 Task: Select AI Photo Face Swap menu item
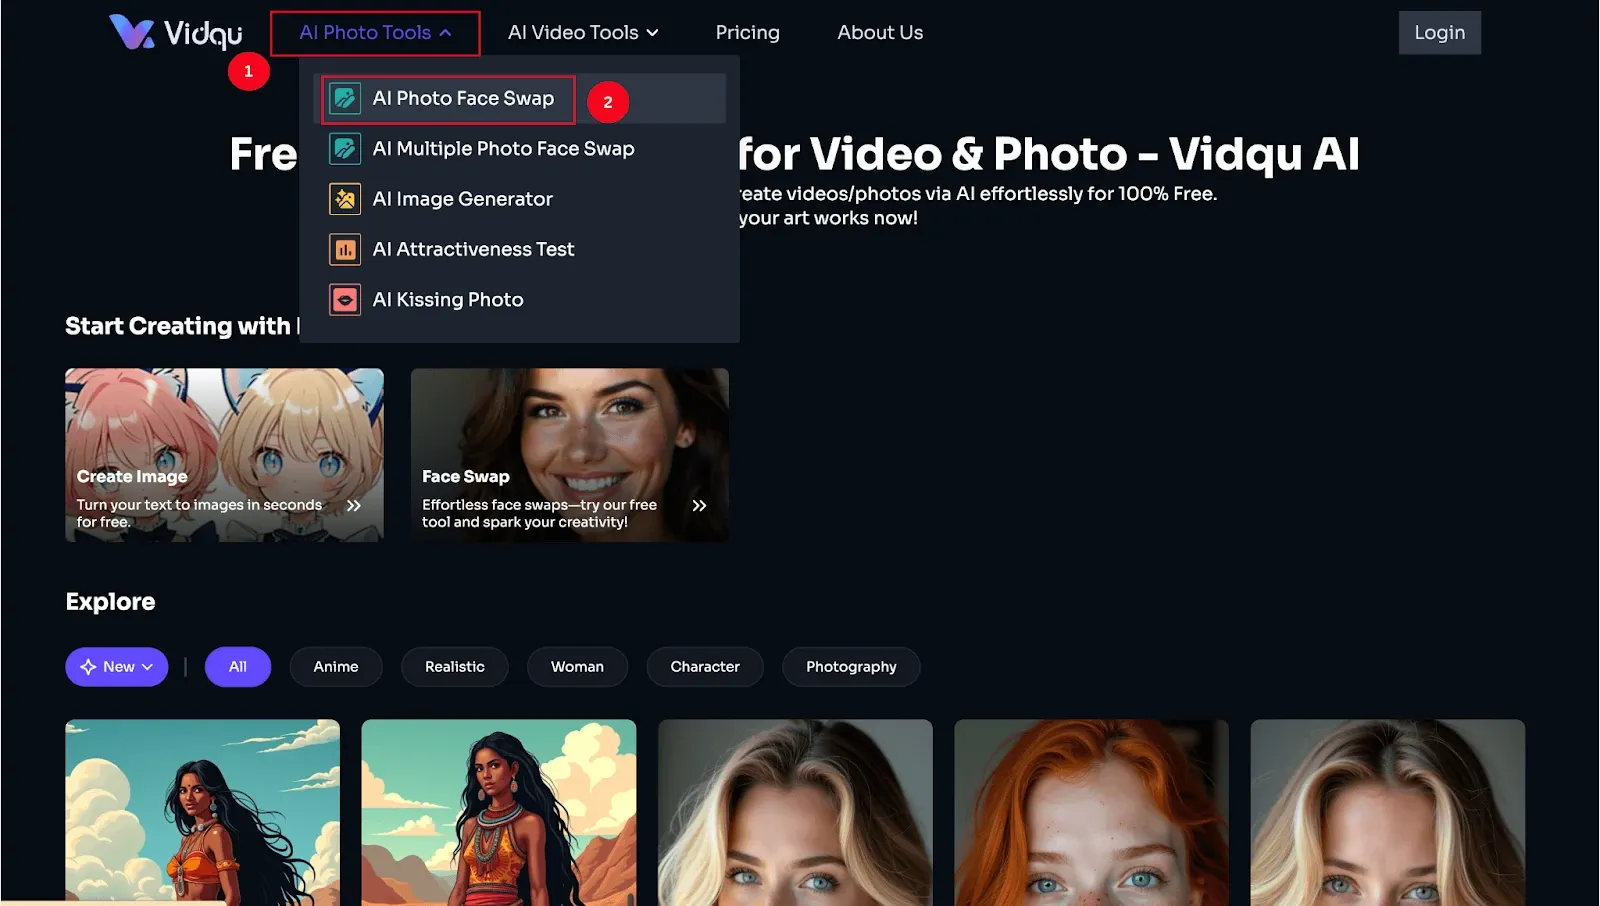pos(520,98)
